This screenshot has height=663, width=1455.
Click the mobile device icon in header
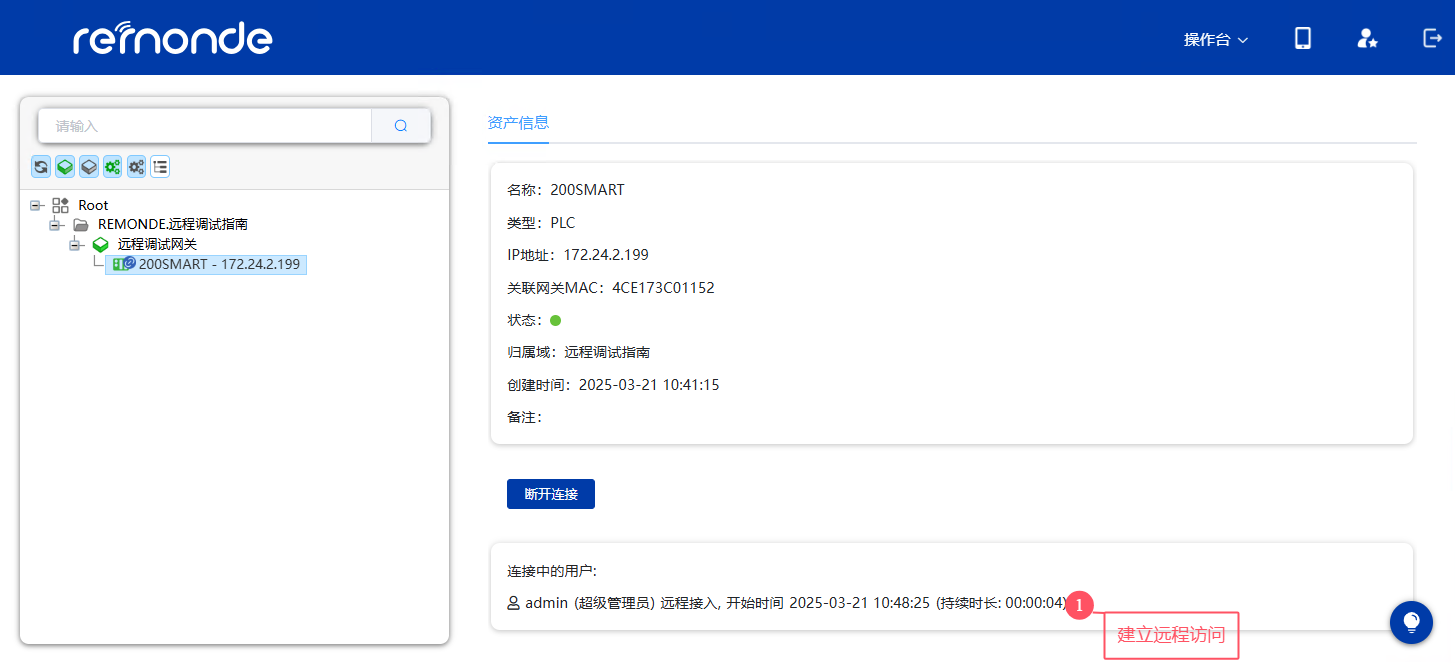coord(1303,38)
